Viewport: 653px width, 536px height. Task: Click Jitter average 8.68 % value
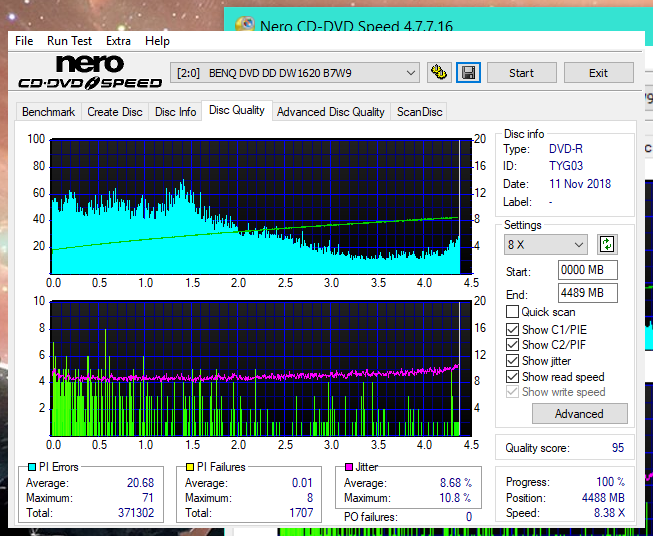(x=456, y=483)
